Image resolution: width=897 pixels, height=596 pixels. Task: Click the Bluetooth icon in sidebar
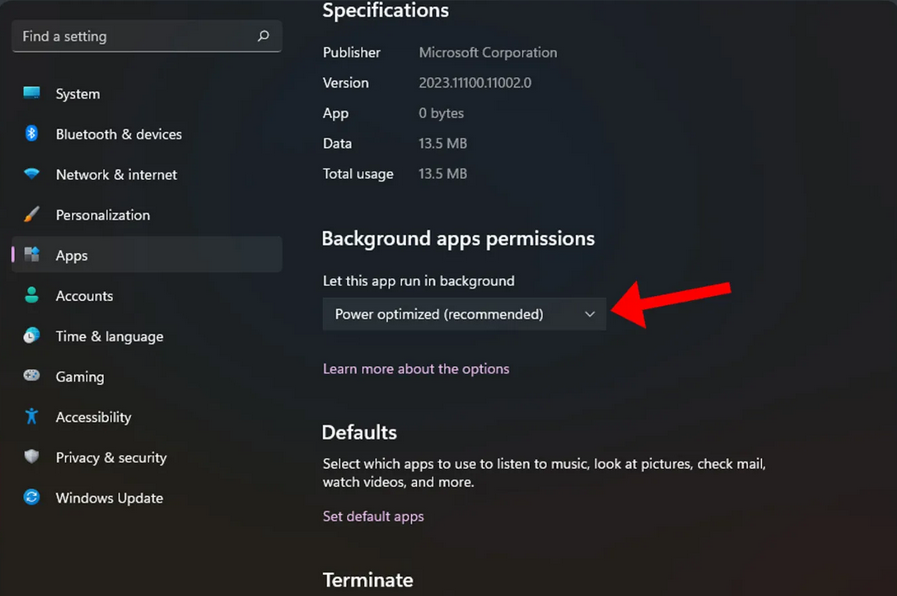pyautogui.click(x=32, y=134)
